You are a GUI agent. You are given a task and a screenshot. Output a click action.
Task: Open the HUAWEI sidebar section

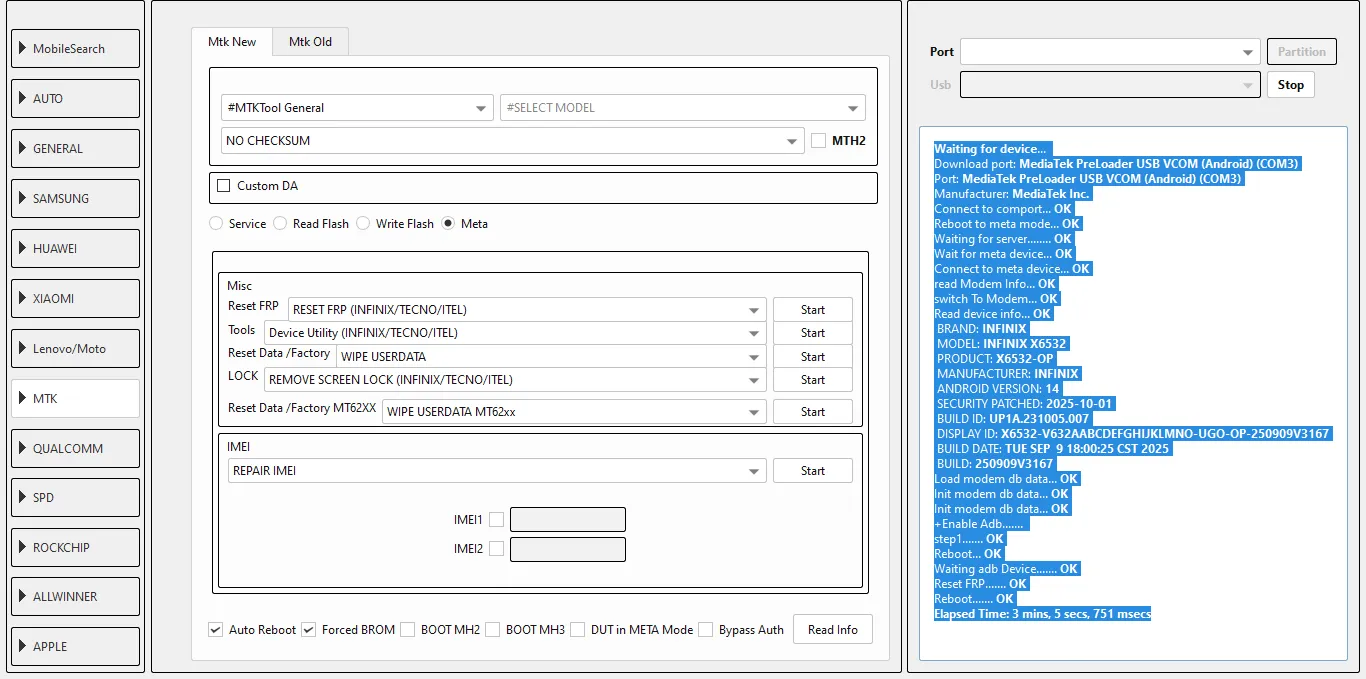[x=75, y=248]
